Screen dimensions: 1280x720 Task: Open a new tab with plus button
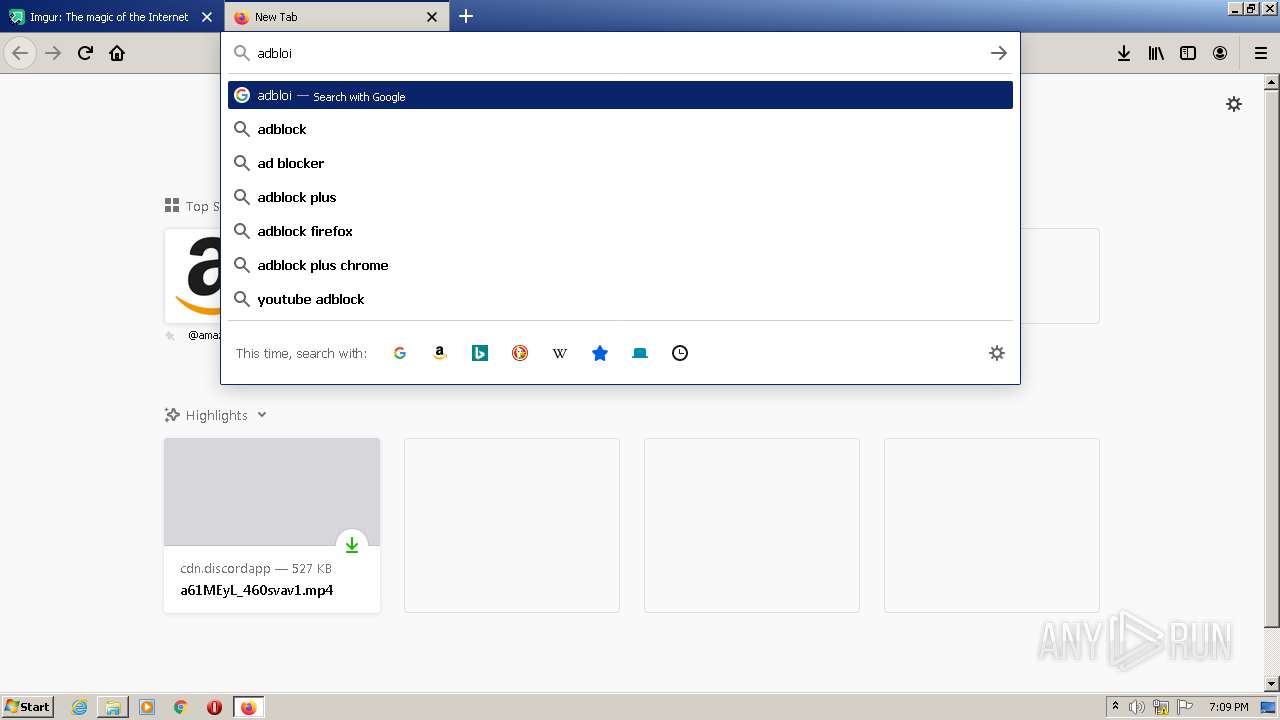tap(466, 16)
